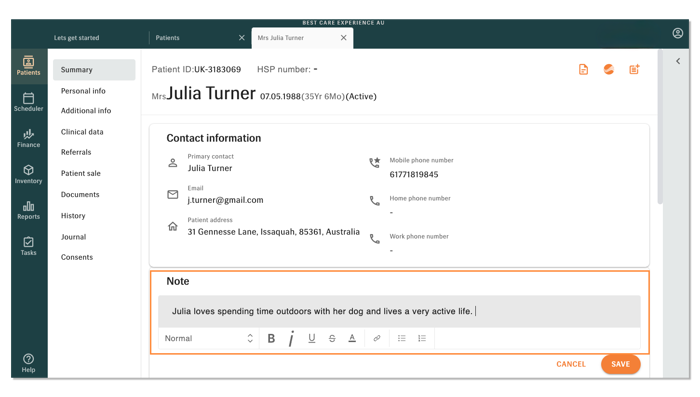Screen dimensions: 700x397
Task: Click address 31 Gennesse Lane
Action: tap(273, 232)
